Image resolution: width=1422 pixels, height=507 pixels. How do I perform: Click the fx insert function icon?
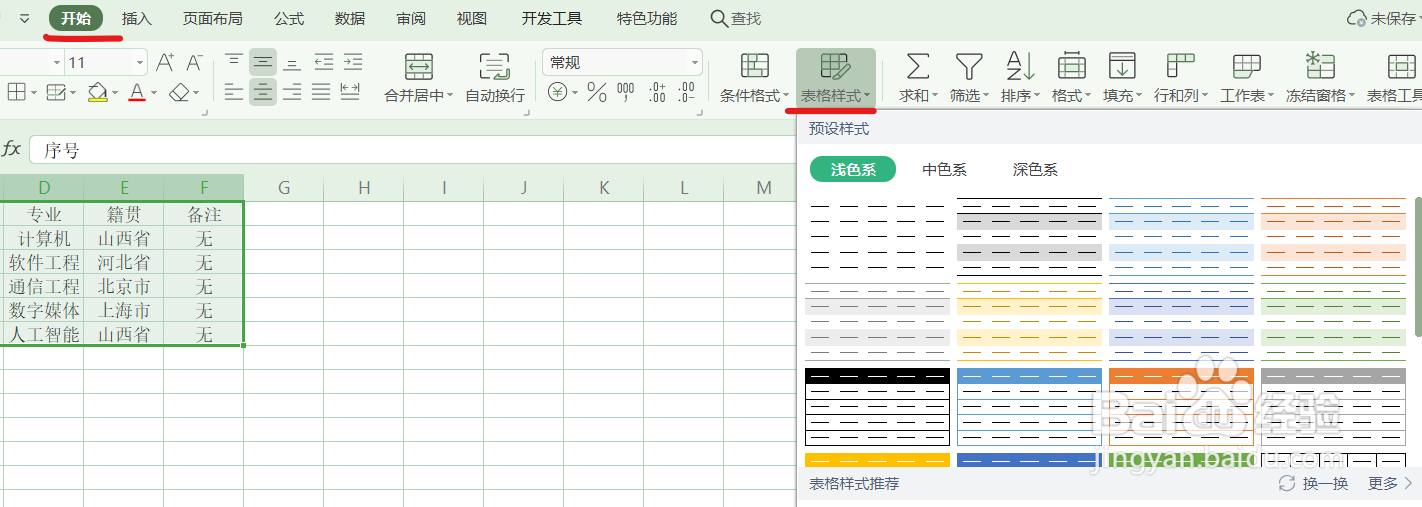coord(12,149)
